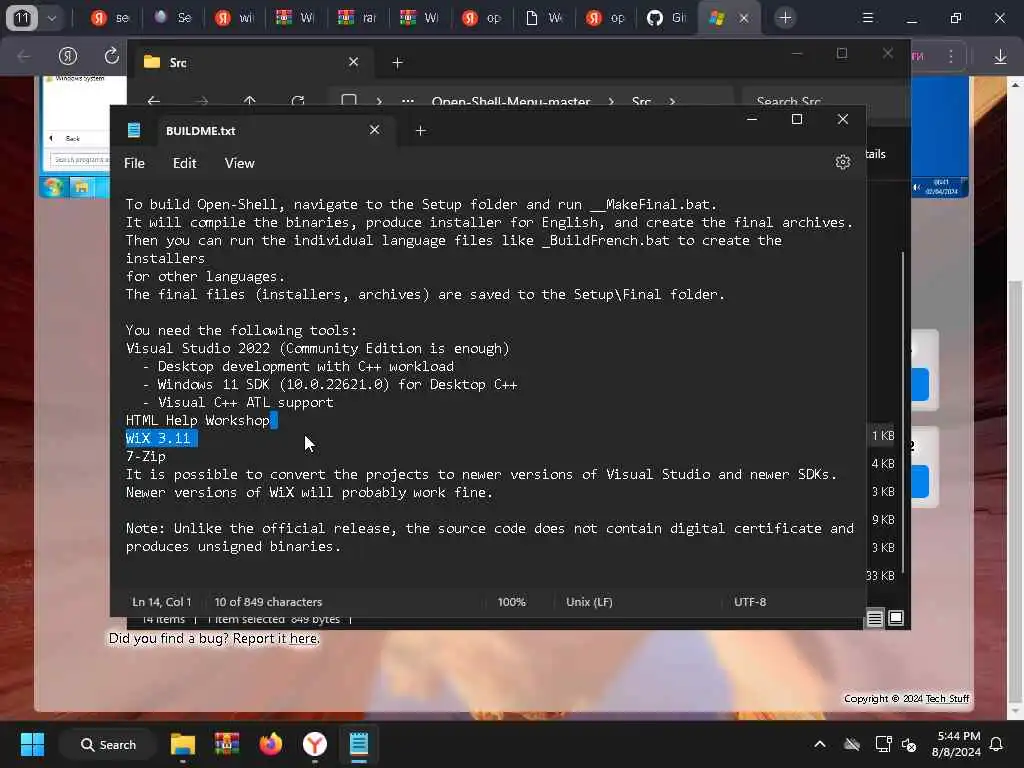Click the 'here' bug report link
The image size is (1024, 768).
click(x=303, y=638)
